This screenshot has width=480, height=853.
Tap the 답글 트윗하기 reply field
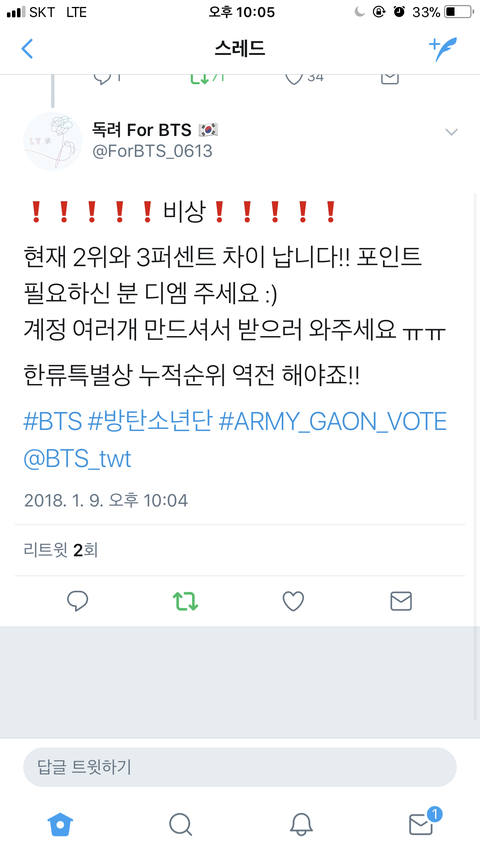[239, 767]
